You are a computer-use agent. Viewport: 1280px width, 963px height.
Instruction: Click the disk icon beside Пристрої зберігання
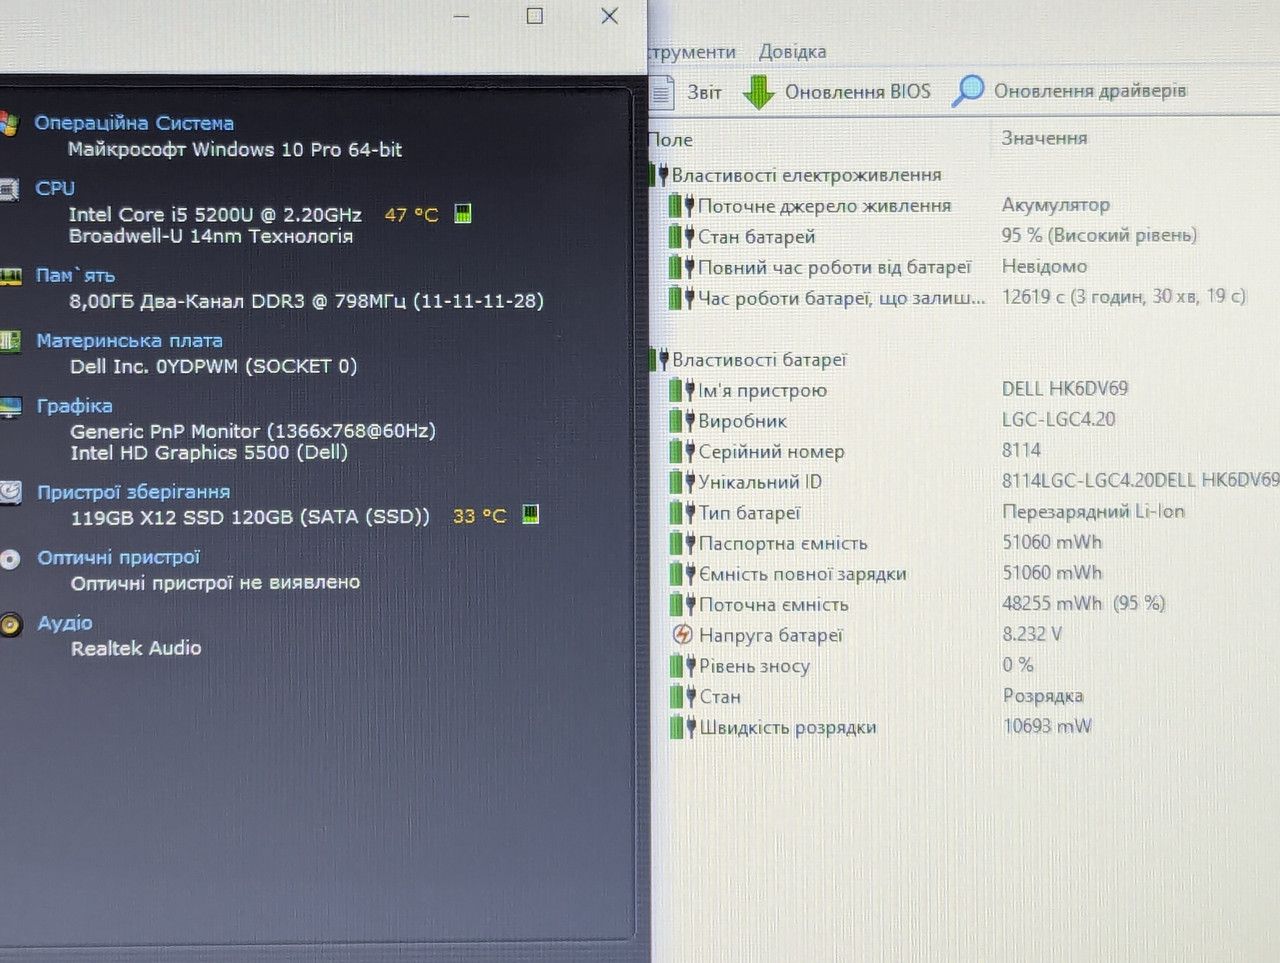click(10, 492)
